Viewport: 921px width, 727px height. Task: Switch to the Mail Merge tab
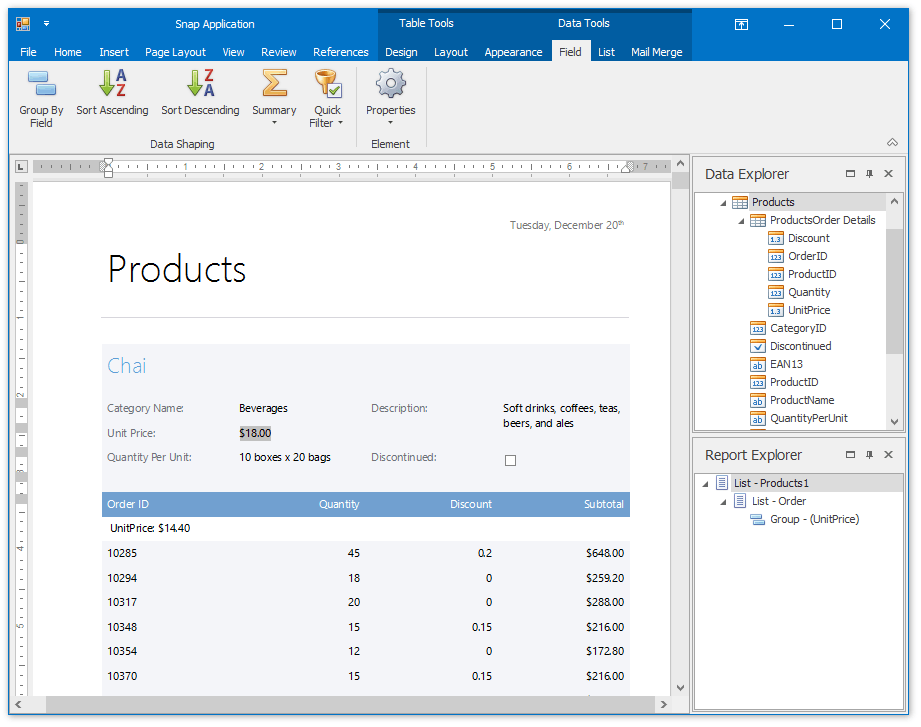click(x=656, y=52)
